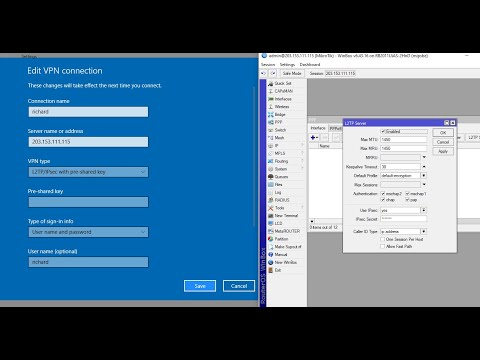480x360 pixels.
Task: Toggle mschap1 authentication checkbox
Action: [x=407, y=194]
